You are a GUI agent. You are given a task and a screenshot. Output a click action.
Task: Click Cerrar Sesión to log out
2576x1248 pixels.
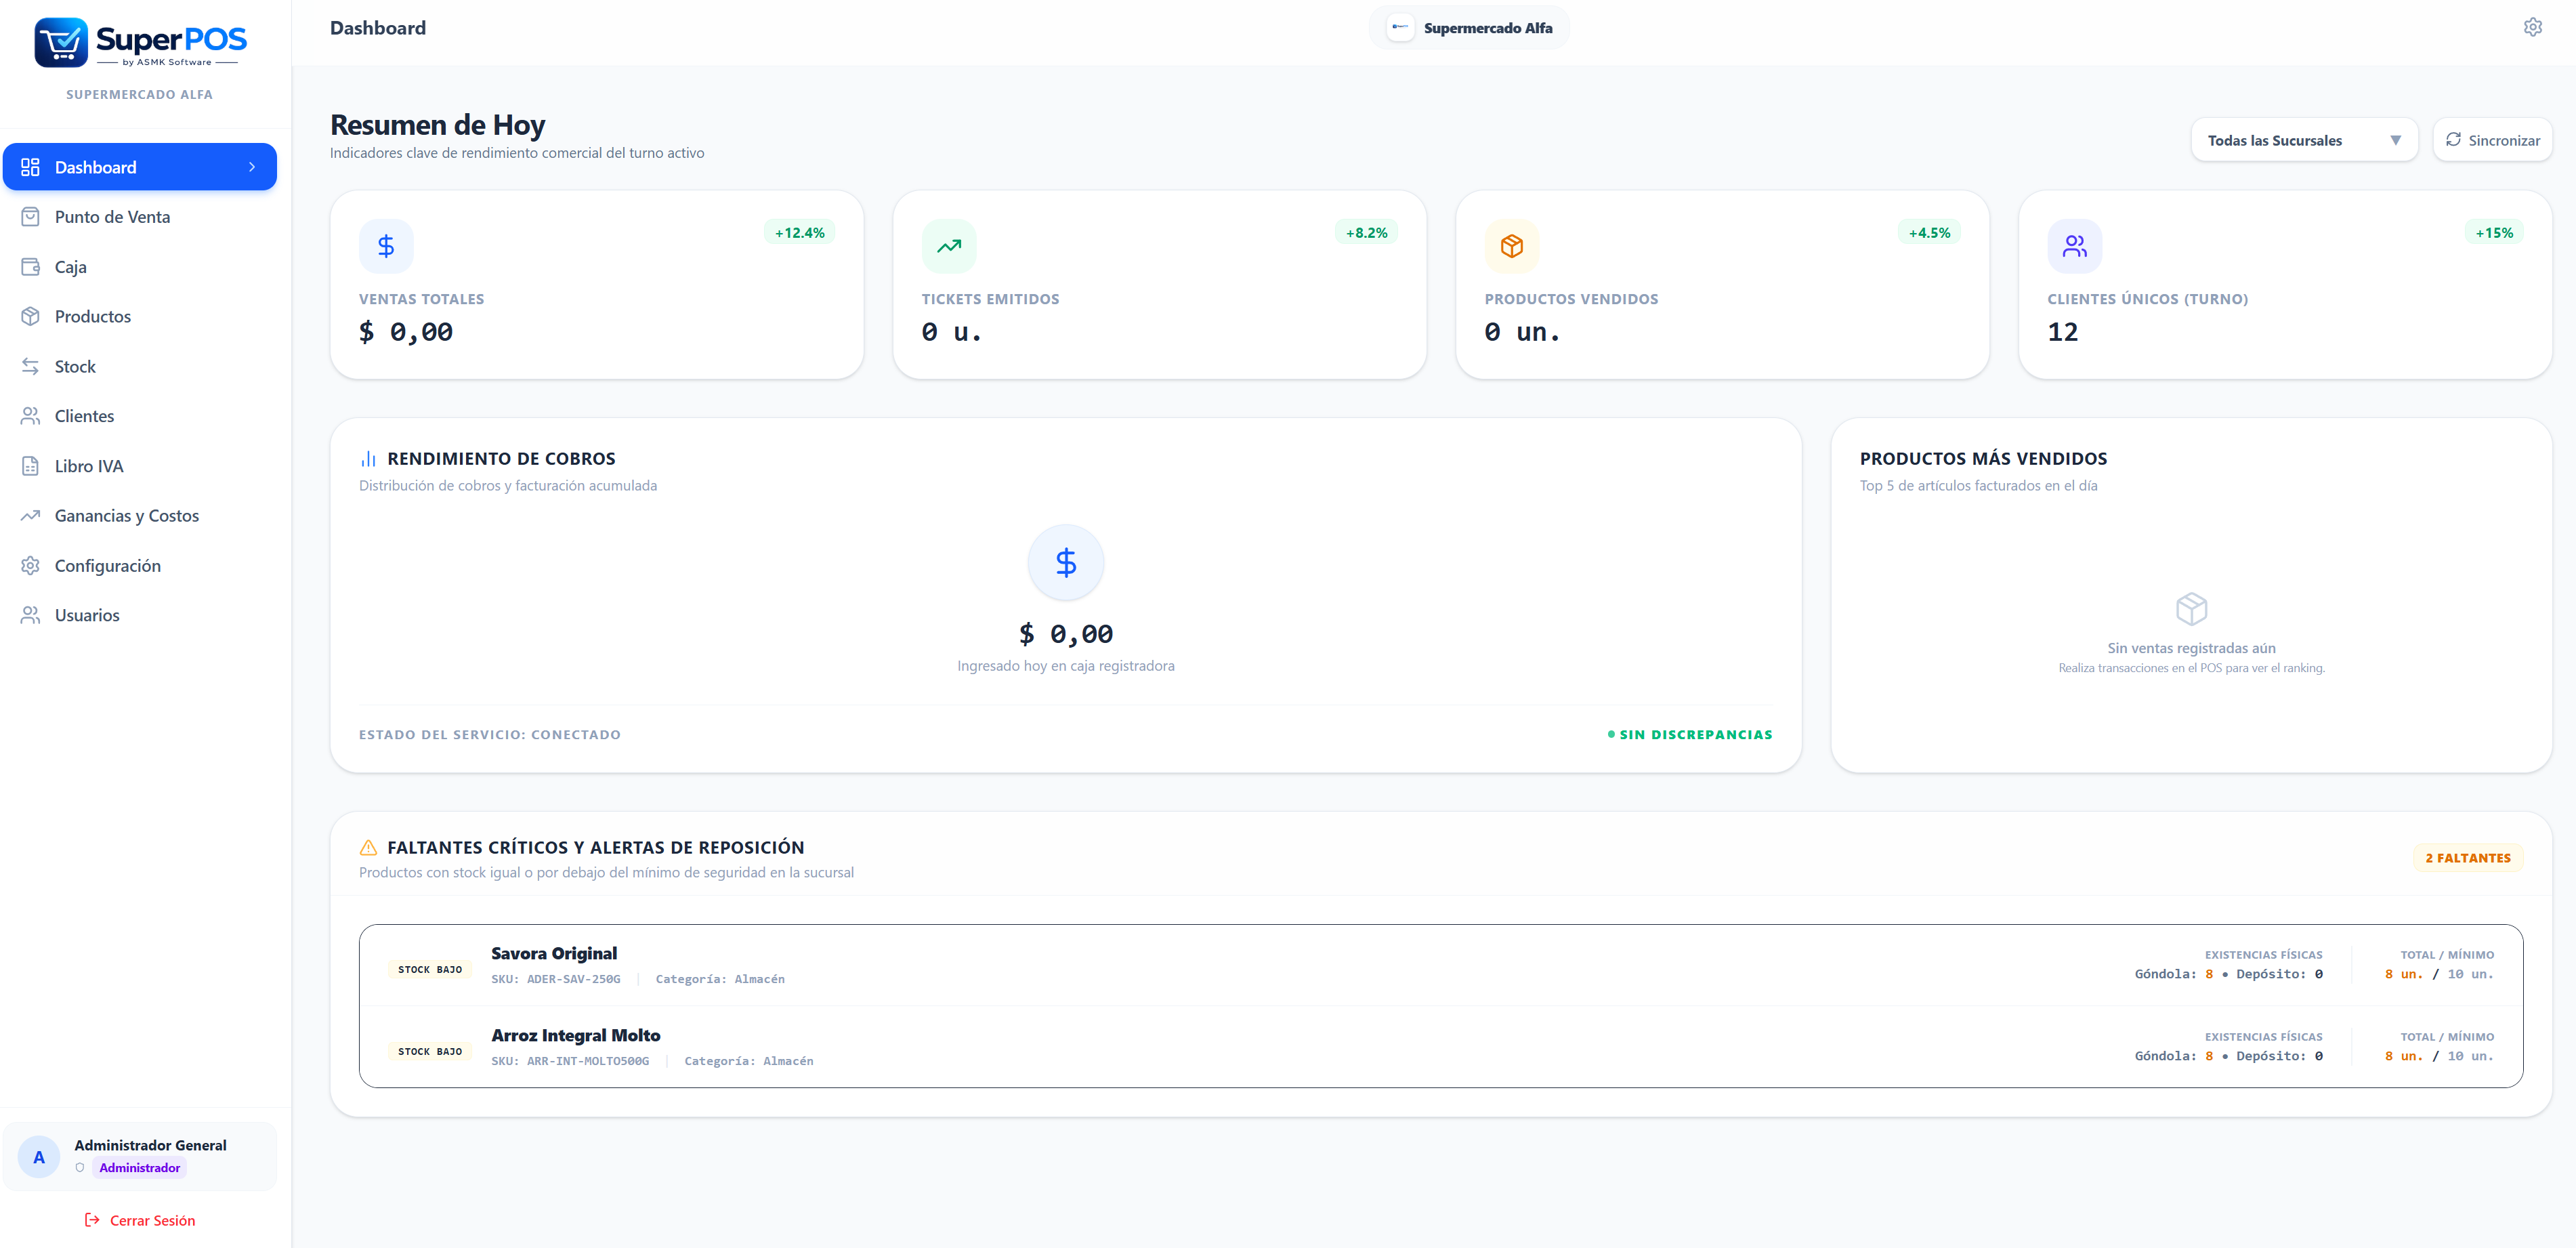140,1220
